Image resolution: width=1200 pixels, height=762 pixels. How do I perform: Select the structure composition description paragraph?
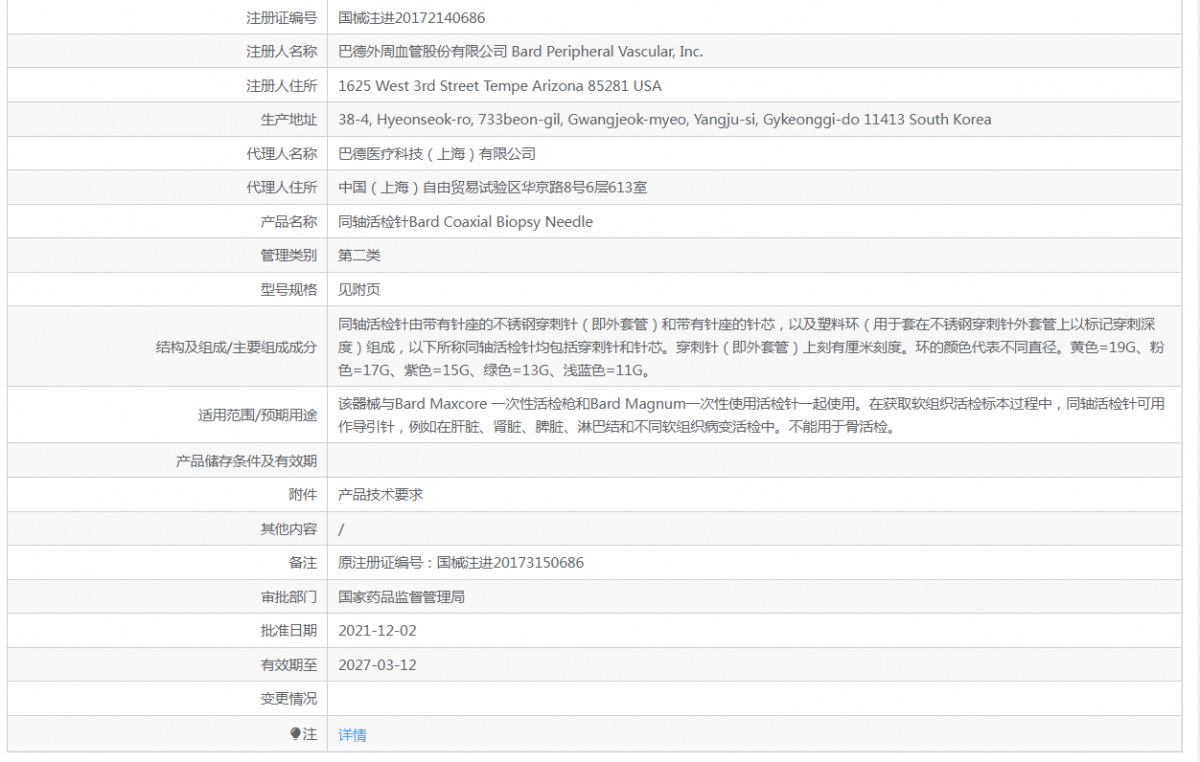click(752, 347)
